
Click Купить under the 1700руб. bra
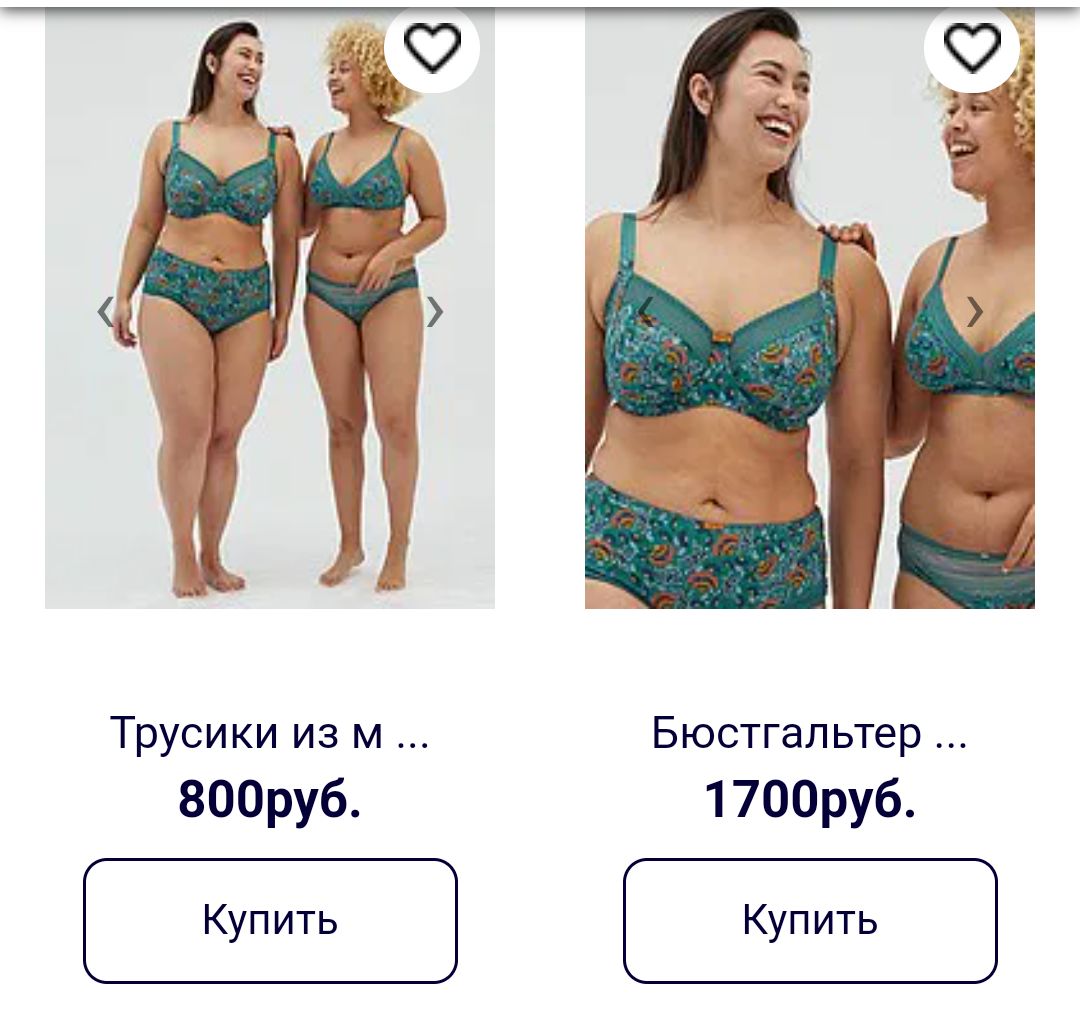point(810,920)
